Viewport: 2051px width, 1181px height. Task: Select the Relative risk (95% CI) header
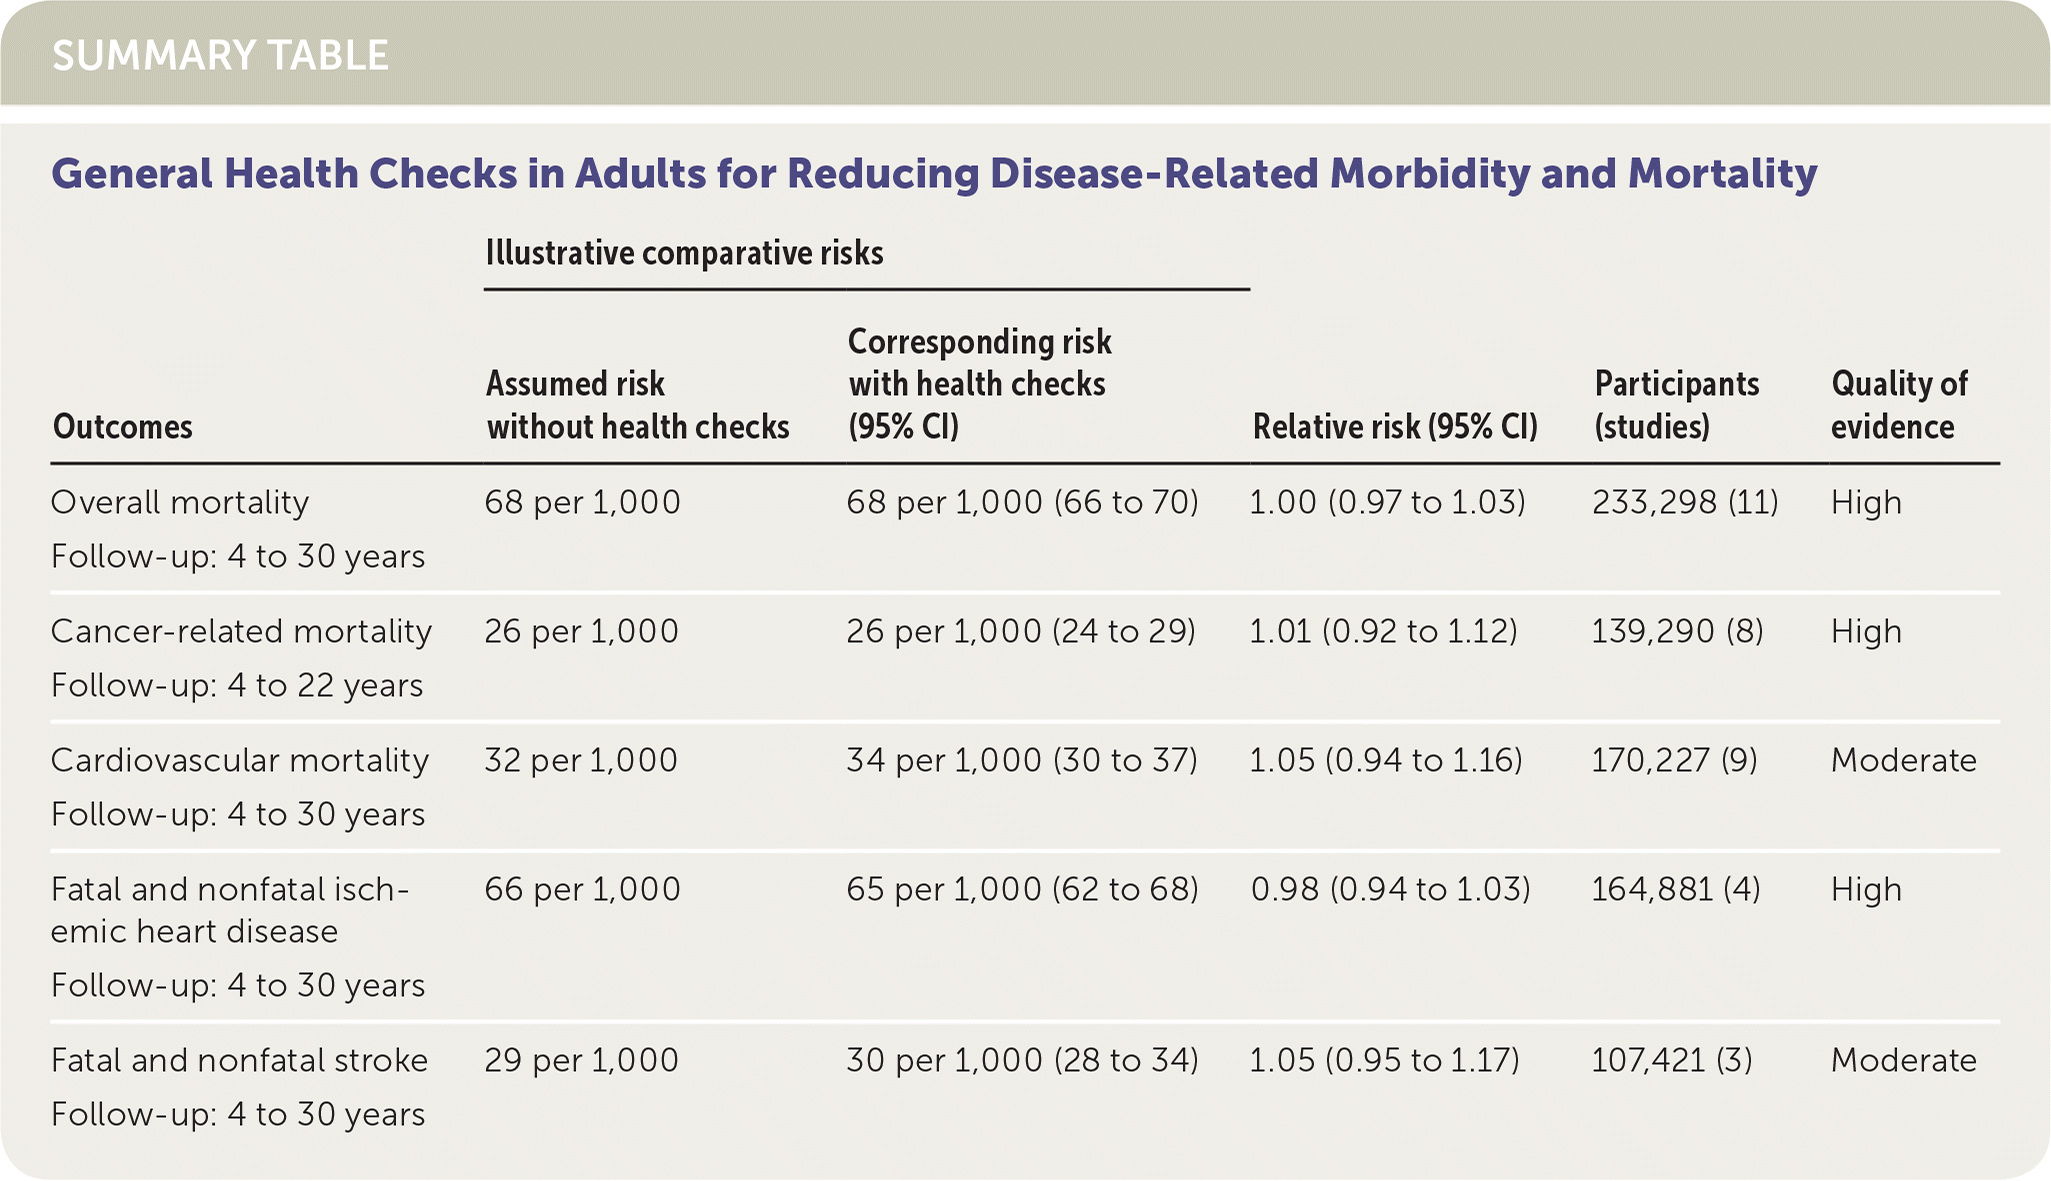coord(1395,427)
